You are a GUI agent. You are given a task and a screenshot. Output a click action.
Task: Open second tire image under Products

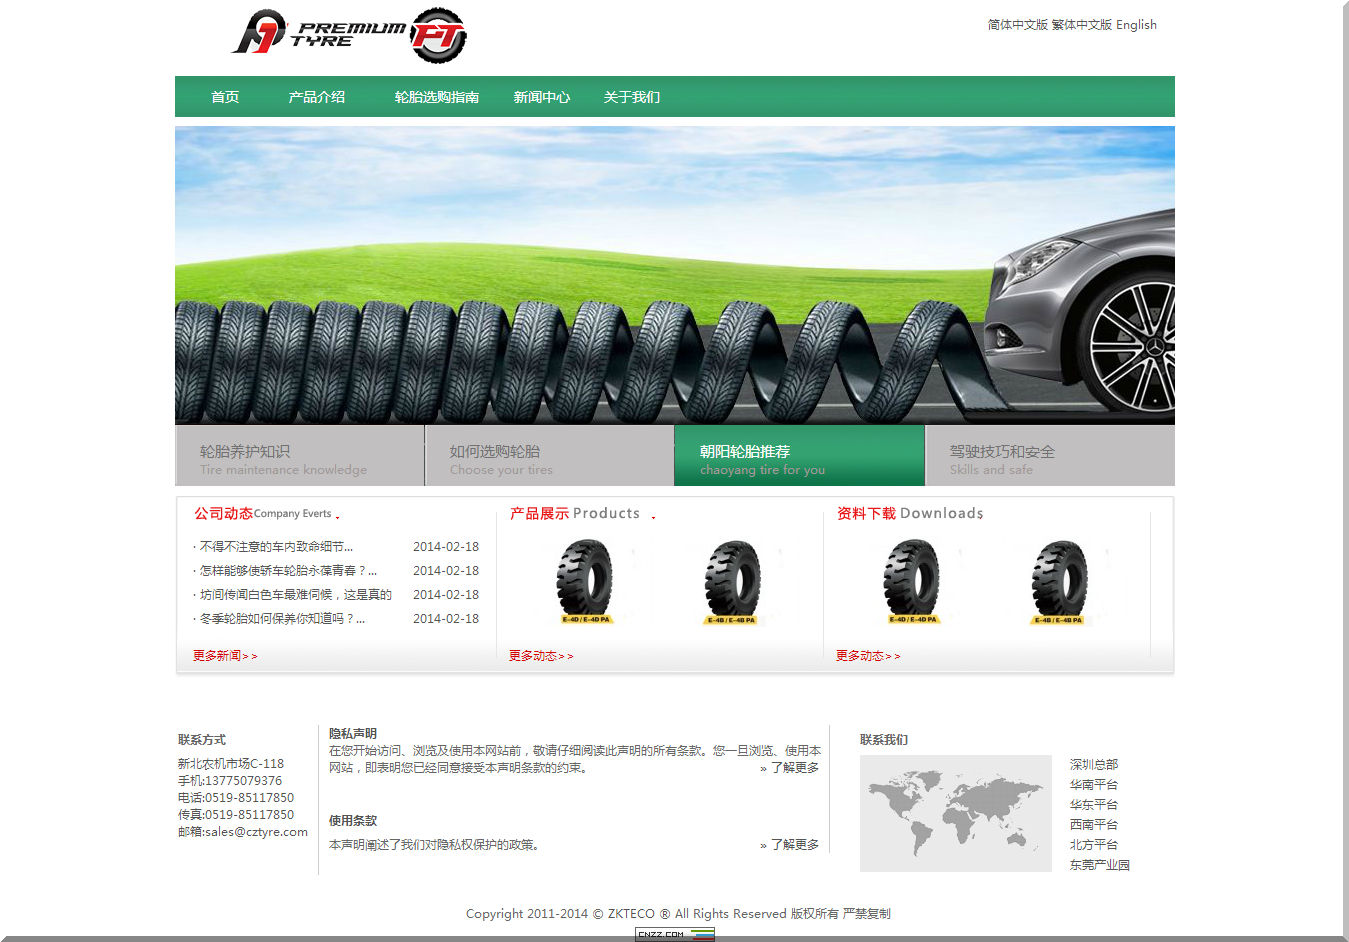click(732, 582)
